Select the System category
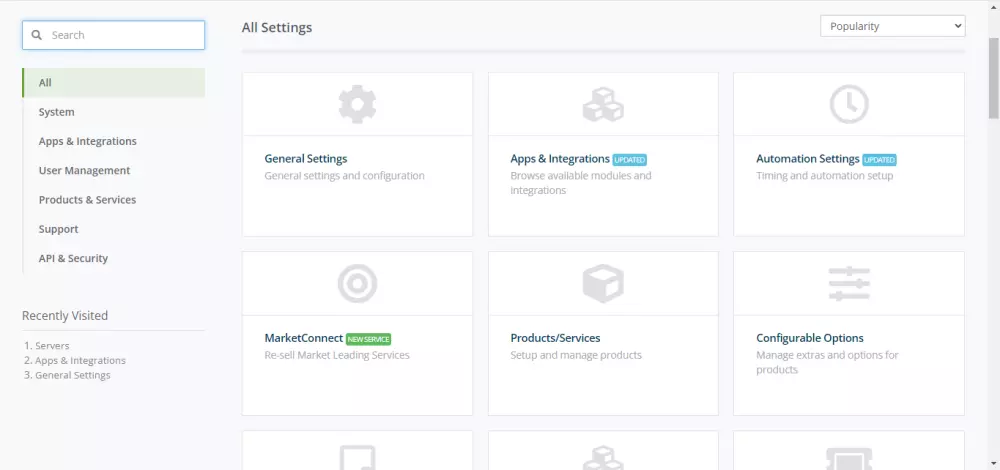1000x470 pixels. click(x=57, y=112)
